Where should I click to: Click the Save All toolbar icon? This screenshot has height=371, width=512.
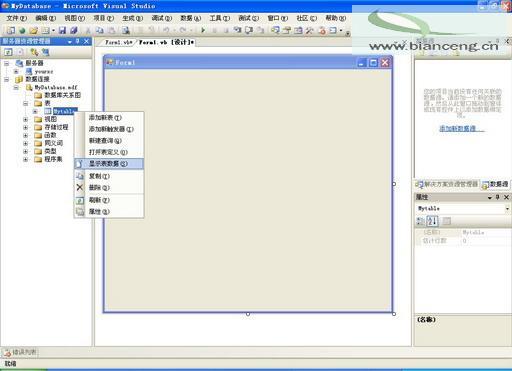[x=73, y=30]
